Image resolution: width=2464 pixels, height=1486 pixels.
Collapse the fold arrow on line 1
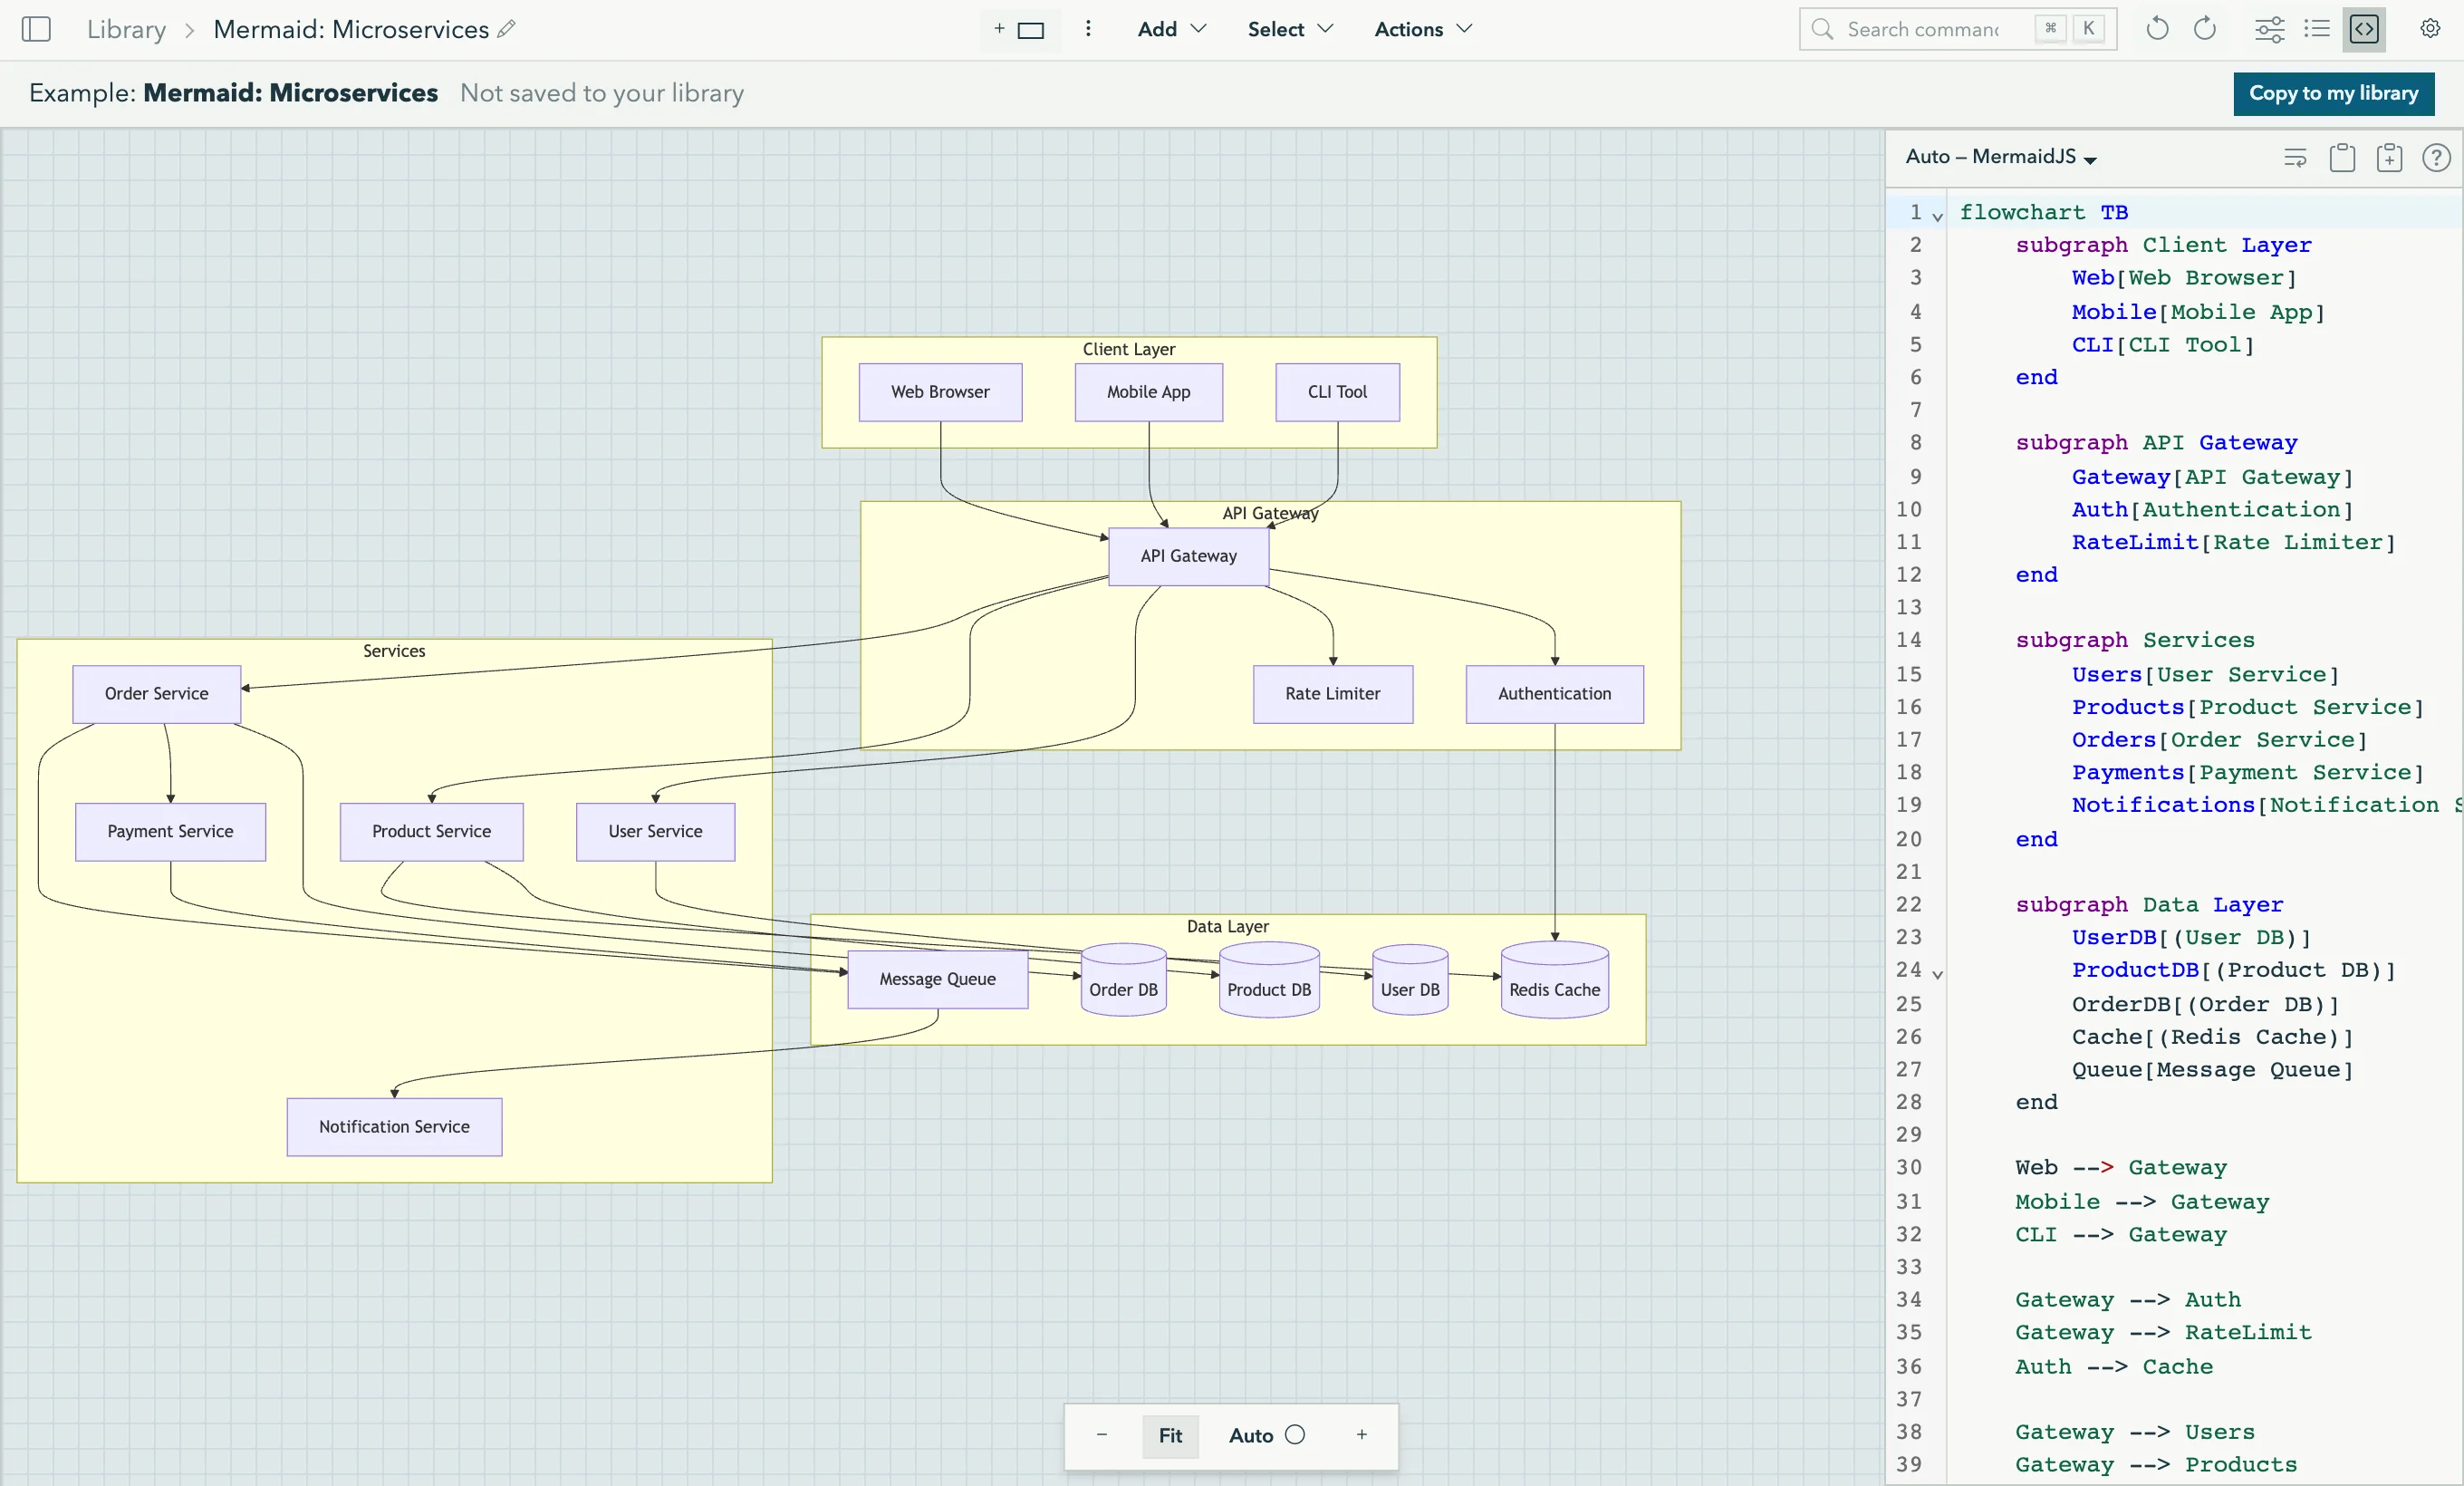pyautogui.click(x=1937, y=215)
